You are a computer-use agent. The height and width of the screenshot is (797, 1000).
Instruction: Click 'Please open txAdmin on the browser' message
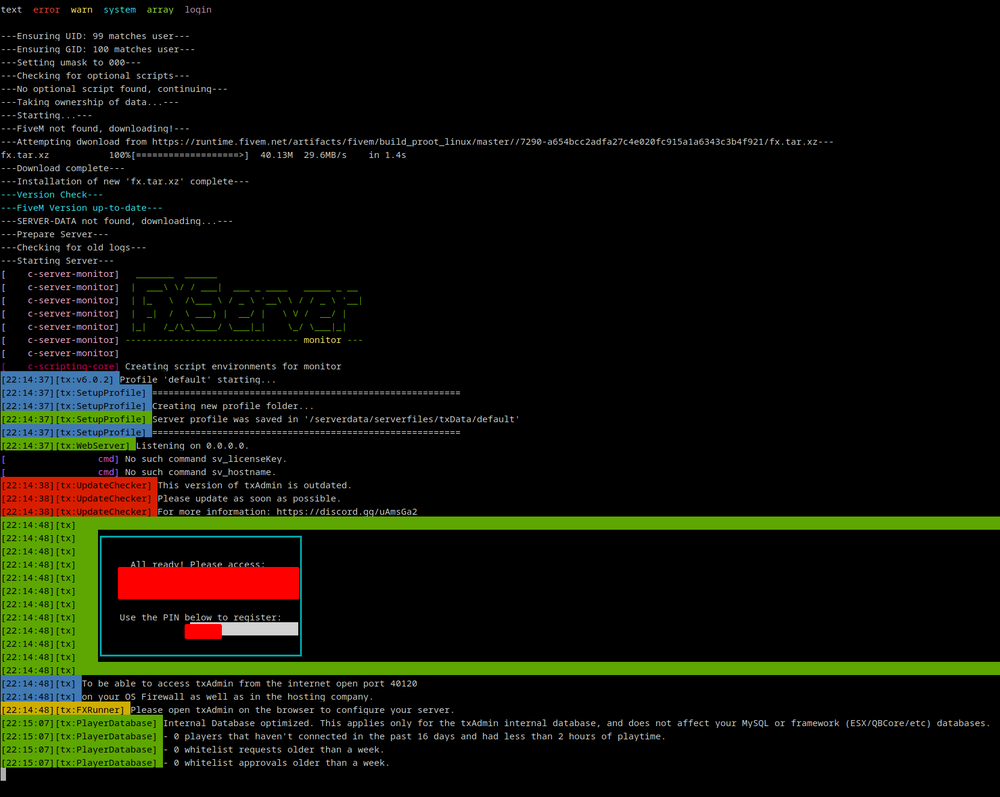(x=293, y=710)
